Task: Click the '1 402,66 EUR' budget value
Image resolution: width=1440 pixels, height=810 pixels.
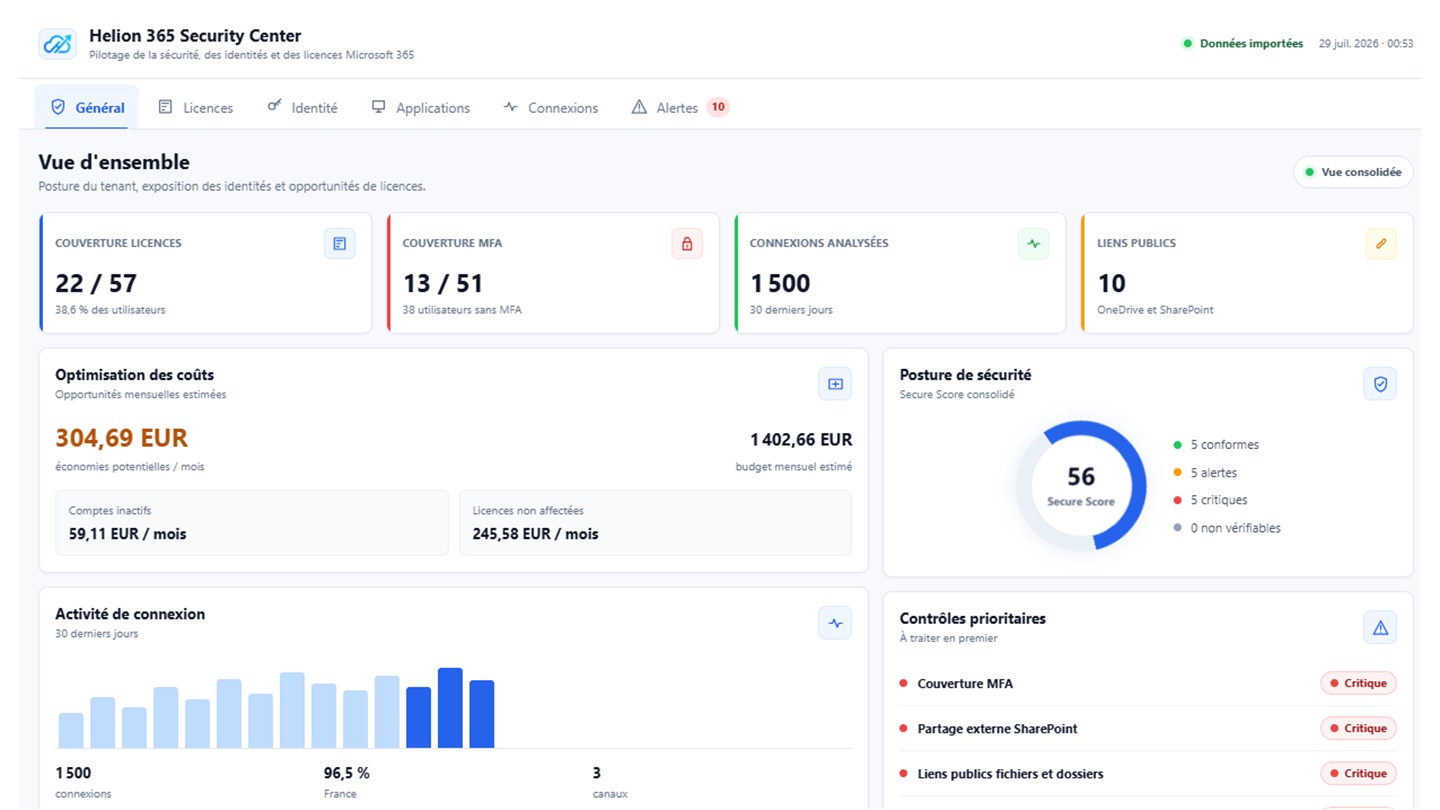Action: coord(801,440)
